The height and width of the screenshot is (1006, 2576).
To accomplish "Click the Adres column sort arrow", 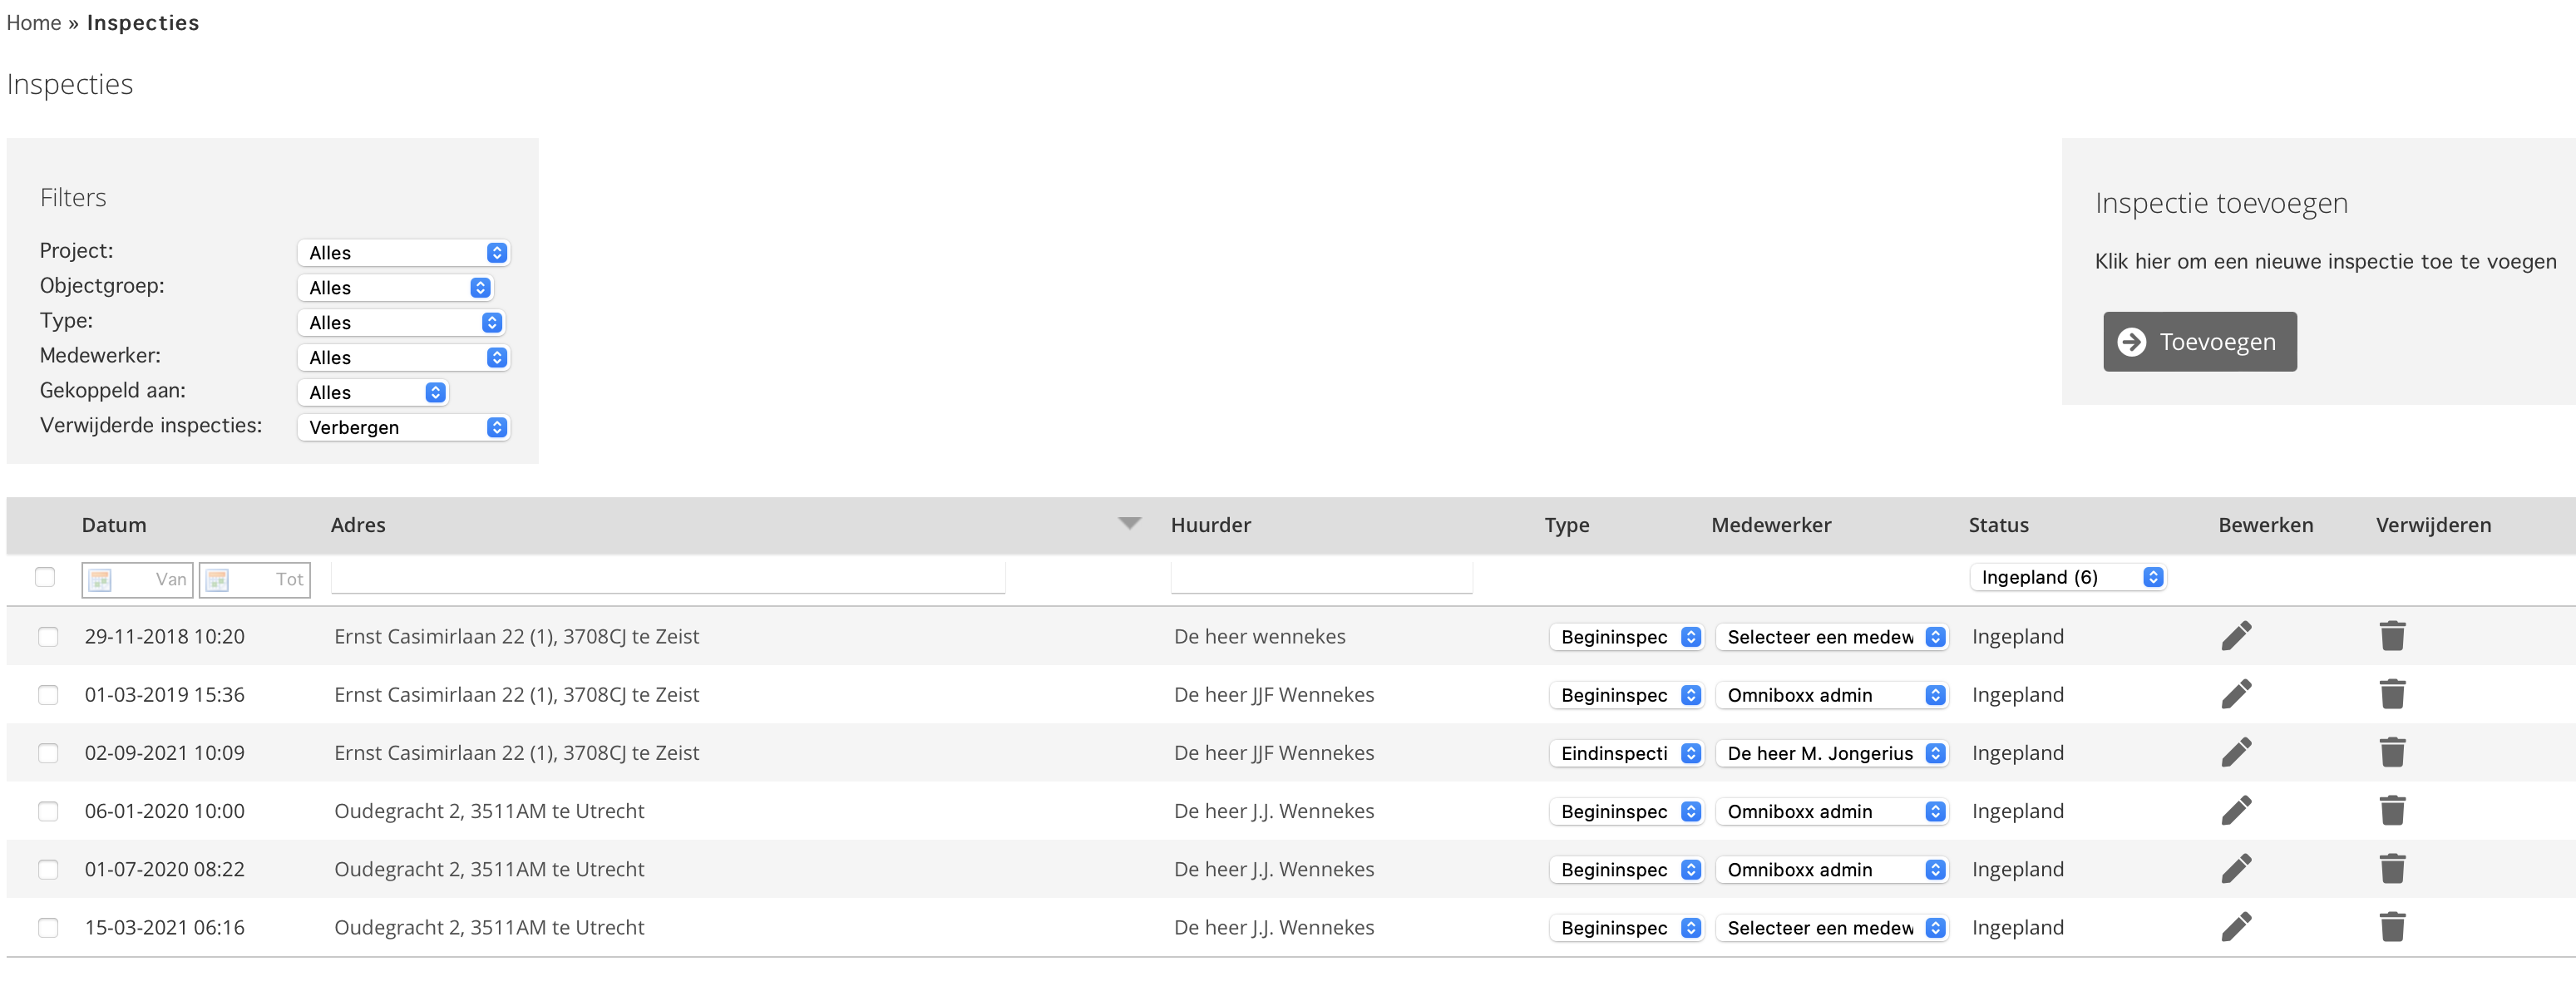I will tap(1129, 523).
